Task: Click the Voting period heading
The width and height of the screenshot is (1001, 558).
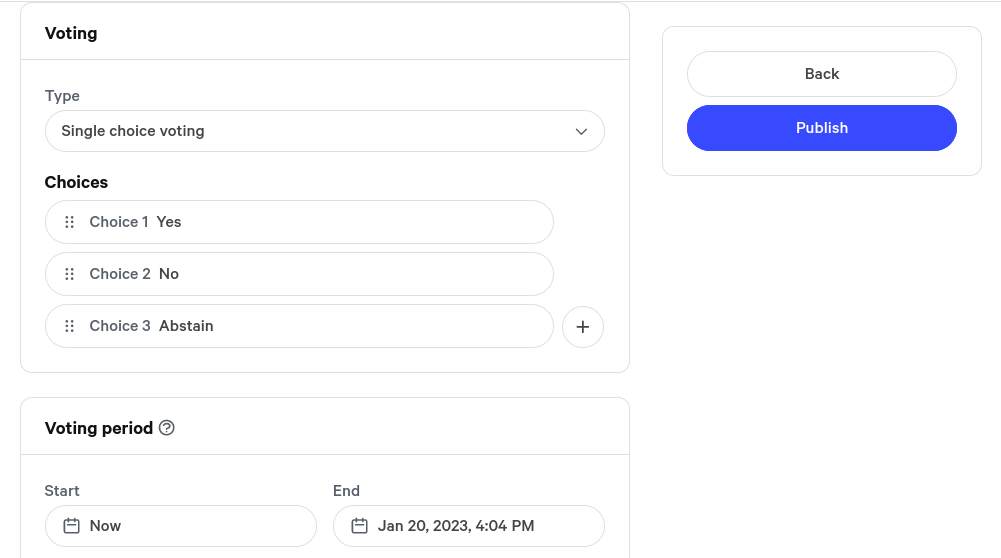Action: (99, 428)
